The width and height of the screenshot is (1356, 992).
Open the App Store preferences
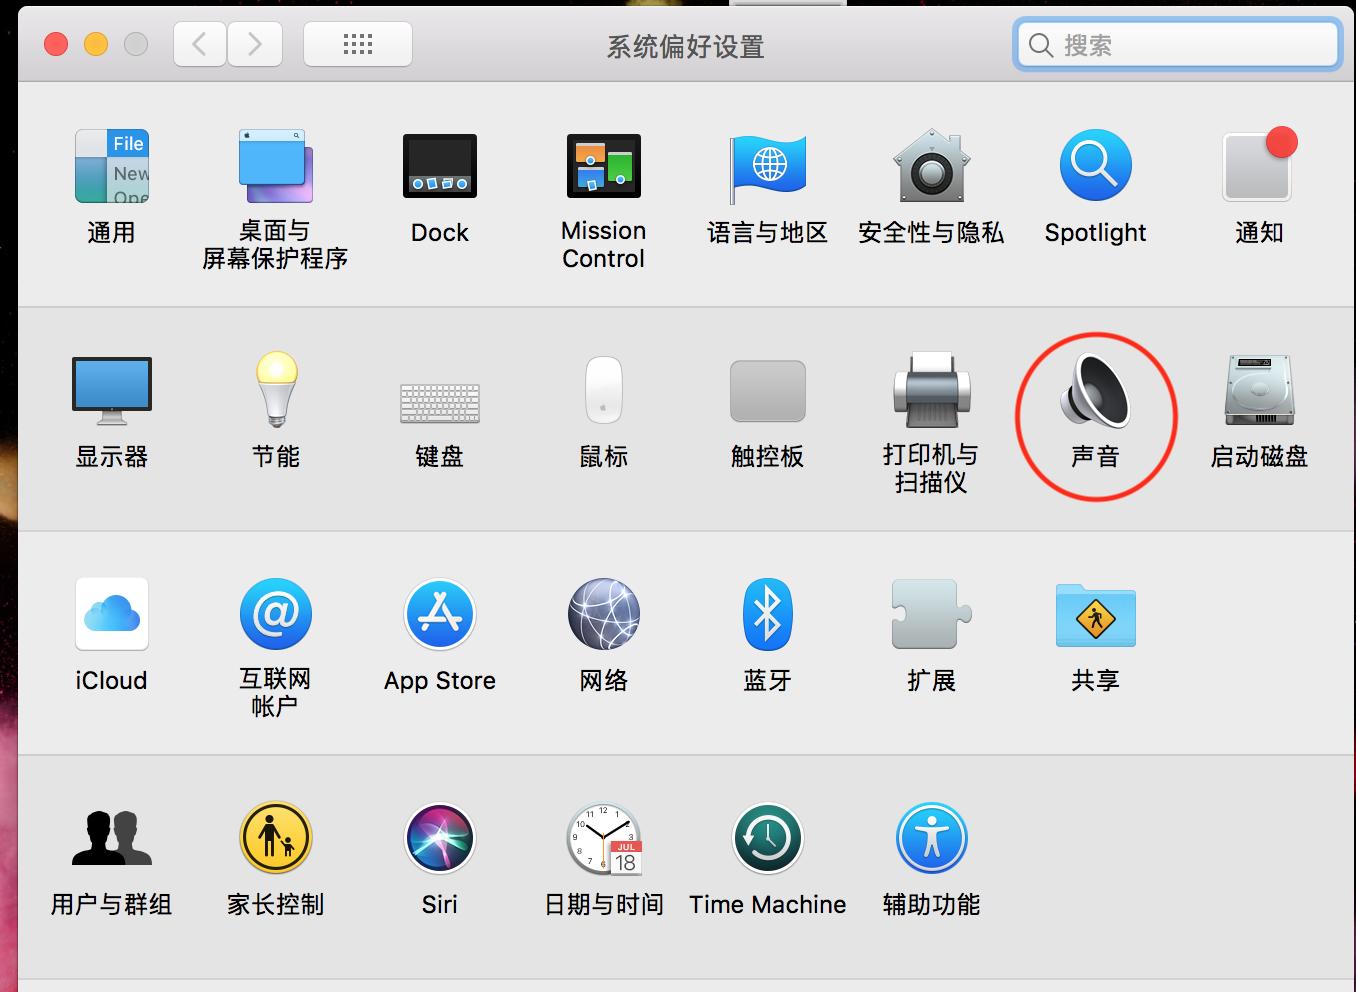pyautogui.click(x=439, y=615)
